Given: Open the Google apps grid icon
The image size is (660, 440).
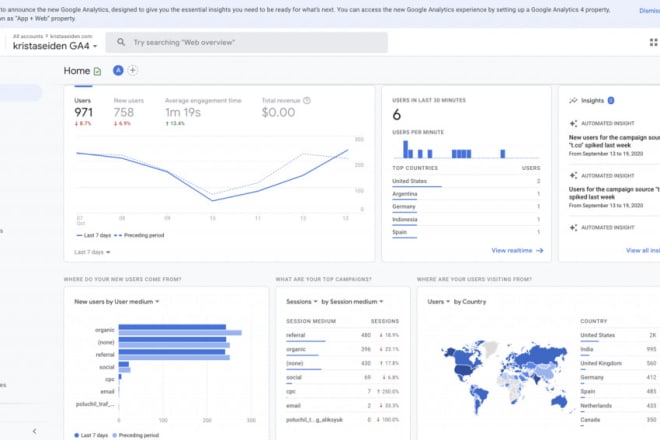Looking at the screenshot, I should pos(653,42).
